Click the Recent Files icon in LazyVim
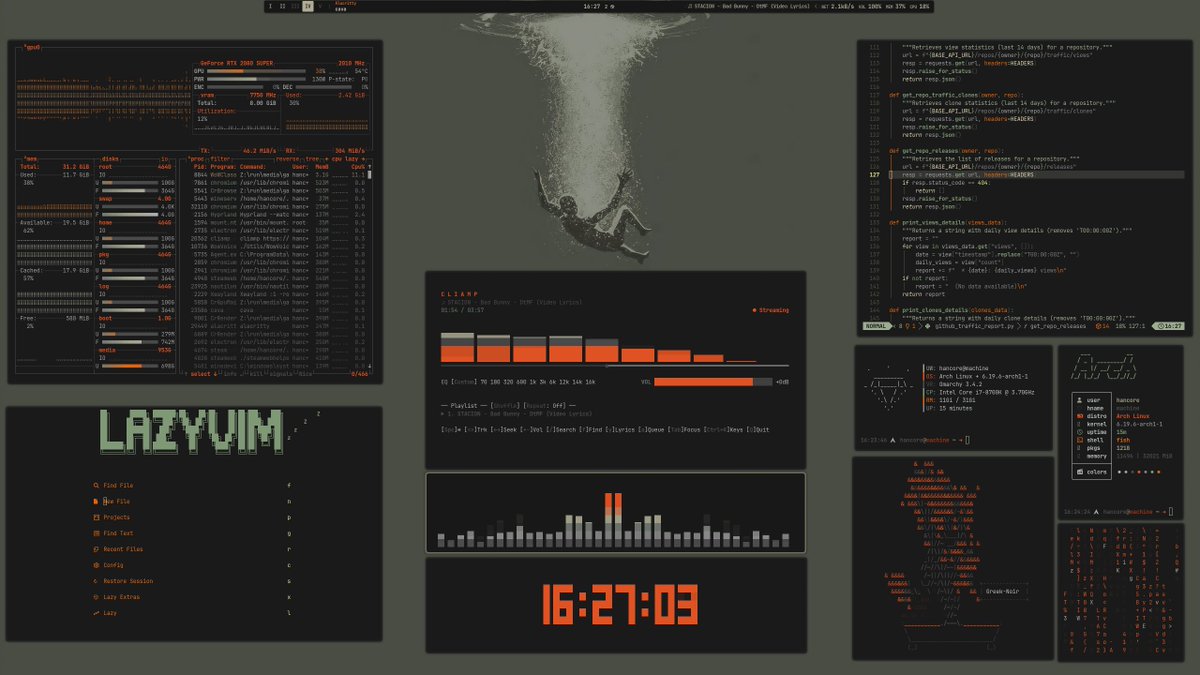 [95, 549]
